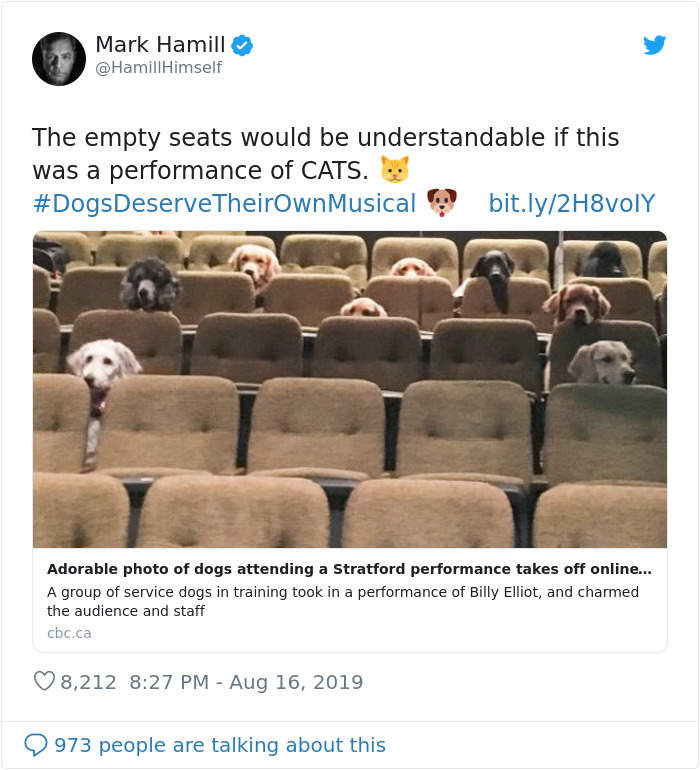Visit the cbc.ca source domain
700x770 pixels.
point(69,633)
